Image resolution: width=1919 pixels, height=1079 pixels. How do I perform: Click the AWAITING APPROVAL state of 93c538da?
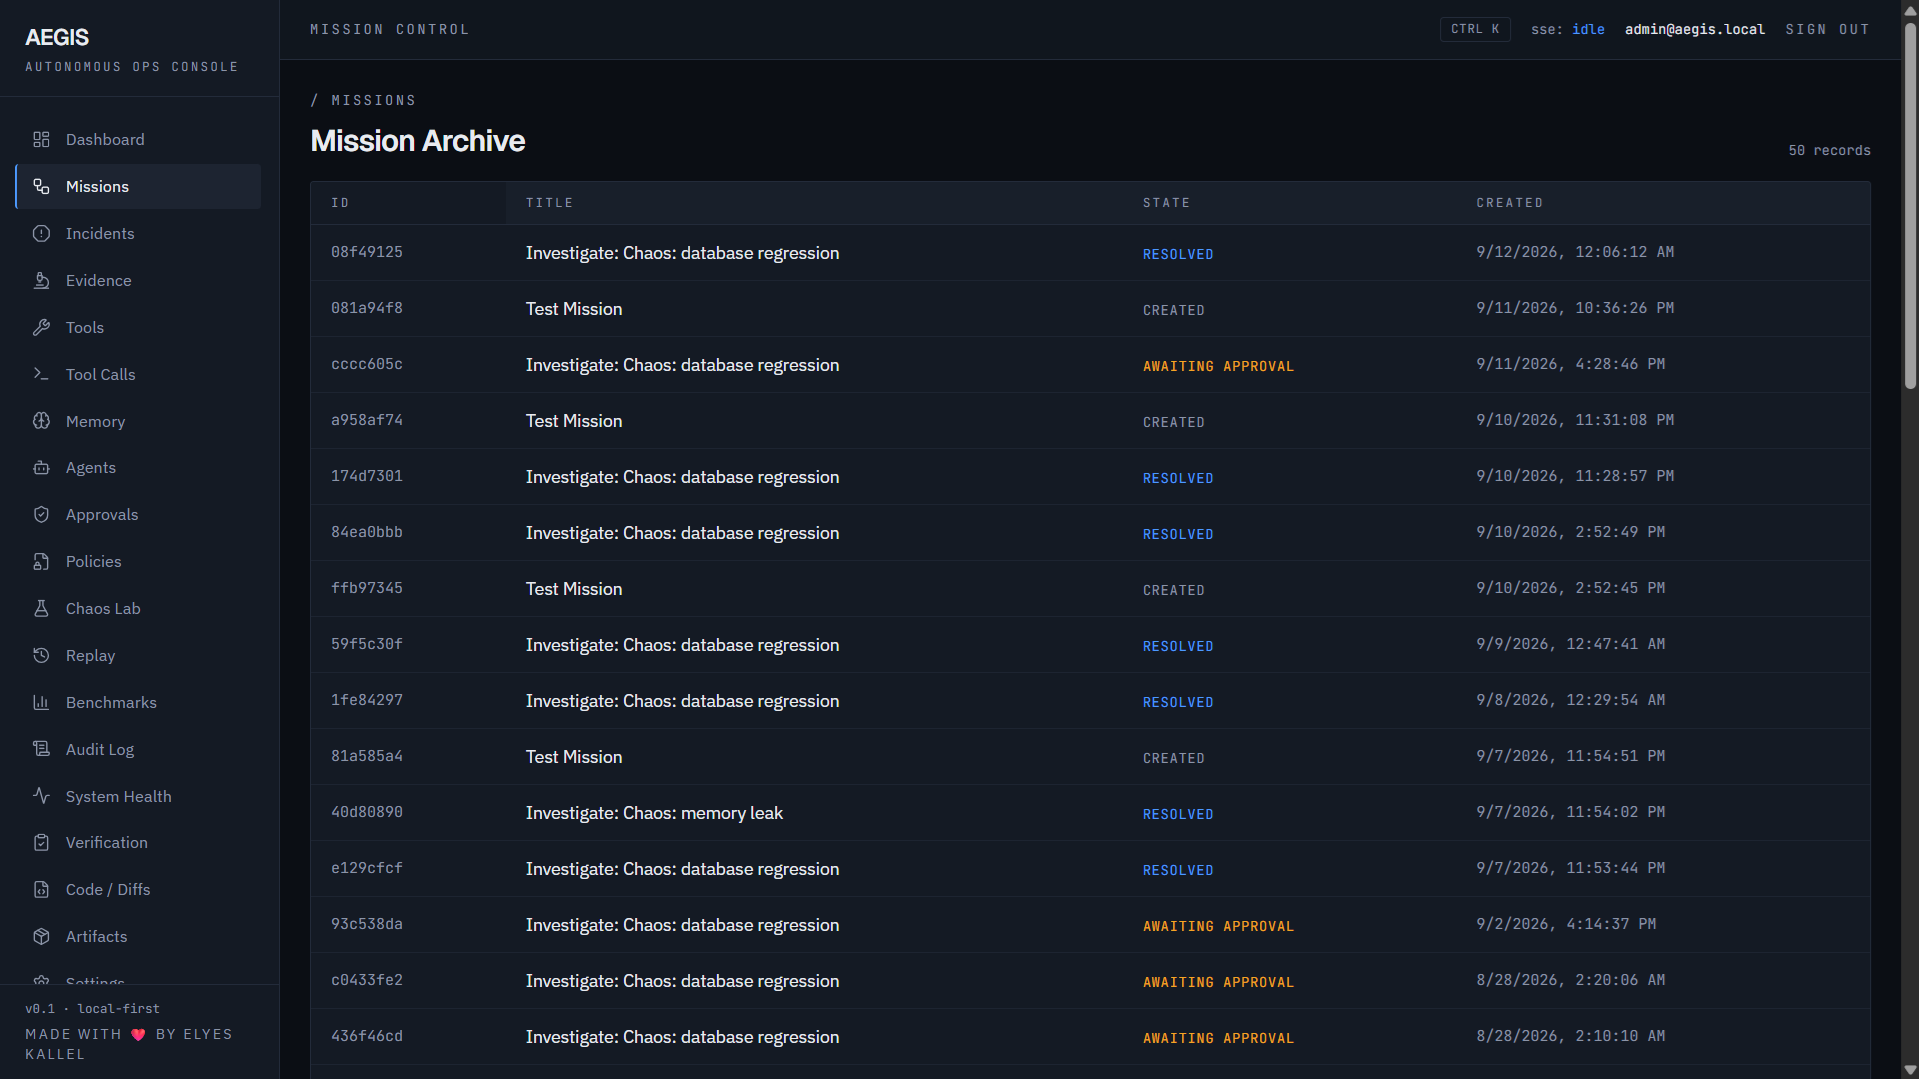tap(1218, 927)
